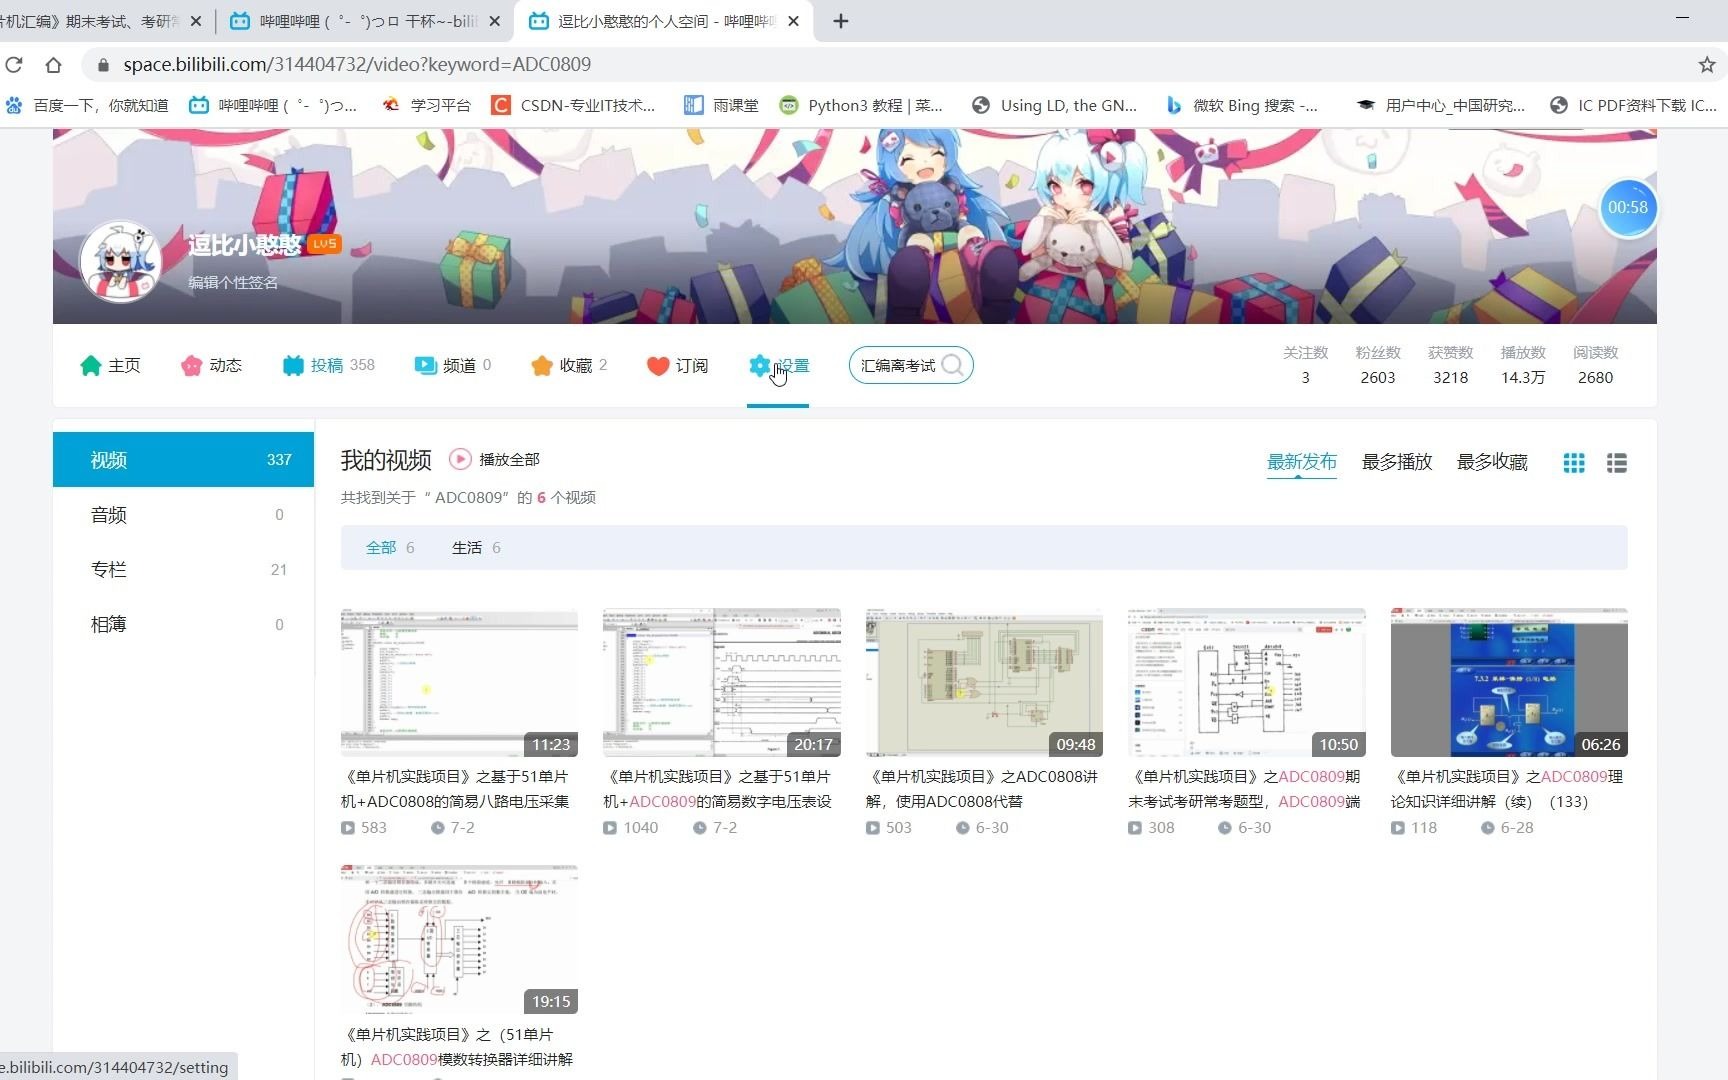Screen dimensions: 1728x1080
Task: Sort videos by 最多收藏
Action: pyautogui.click(x=1492, y=462)
